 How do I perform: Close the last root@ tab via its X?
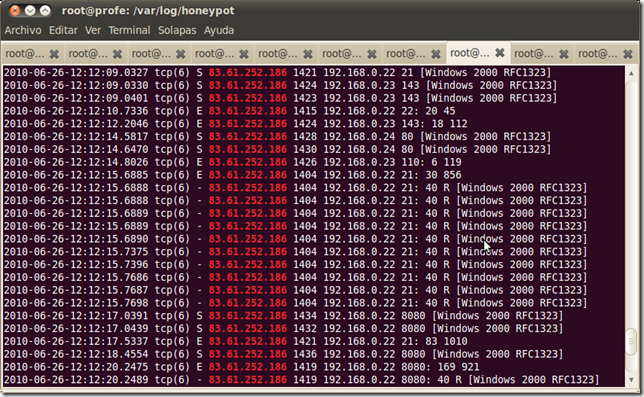[628, 54]
